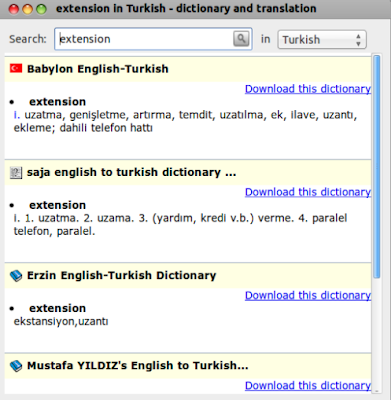This screenshot has width=391, height=400.
Task: Download the Erzin English-Turkish Dictionary
Action: (308, 295)
